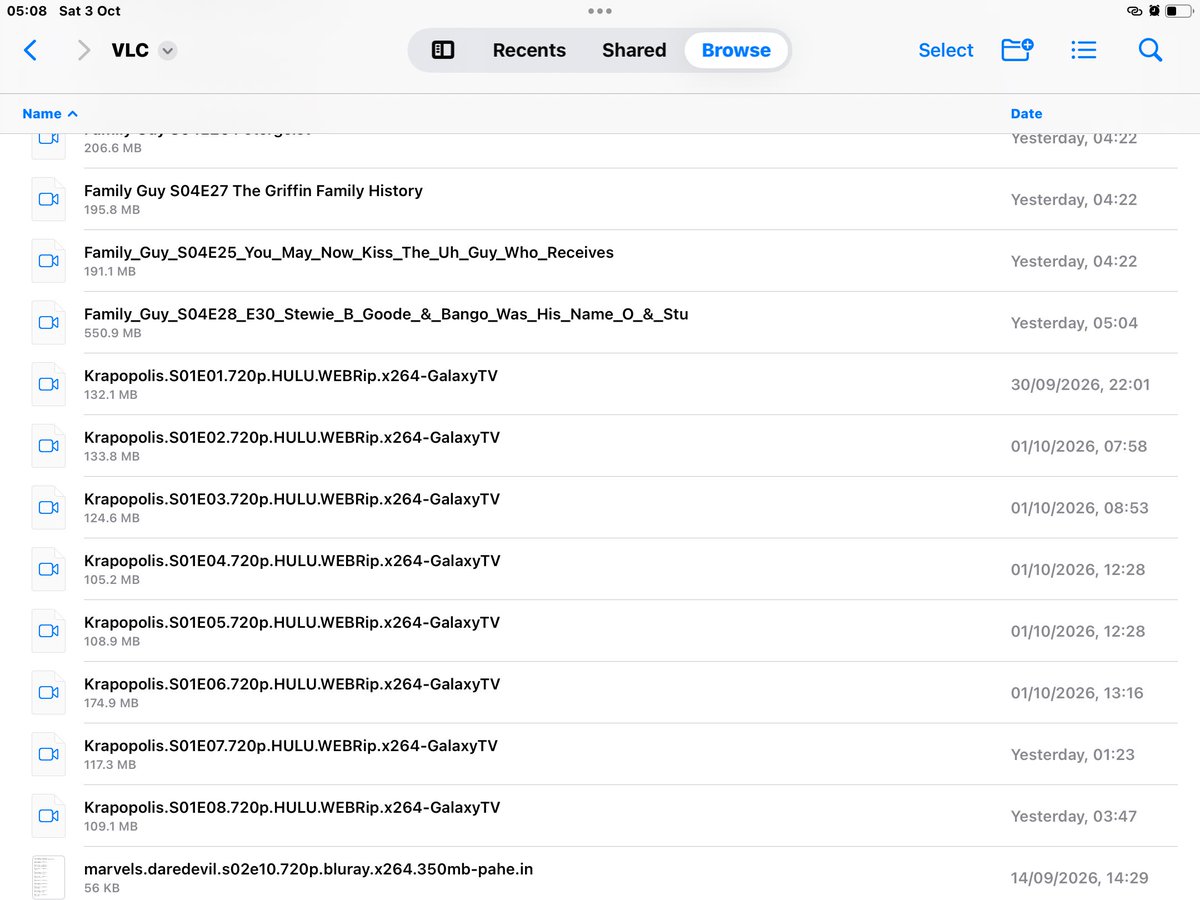Image resolution: width=1200 pixels, height=900 pixels.
Task: Tap the date 30/09/2026, 22:01
Action: point(1080,384)
